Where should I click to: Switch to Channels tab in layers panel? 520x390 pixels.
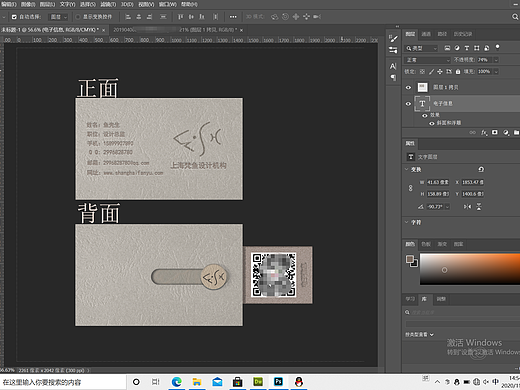pos(426,34)
